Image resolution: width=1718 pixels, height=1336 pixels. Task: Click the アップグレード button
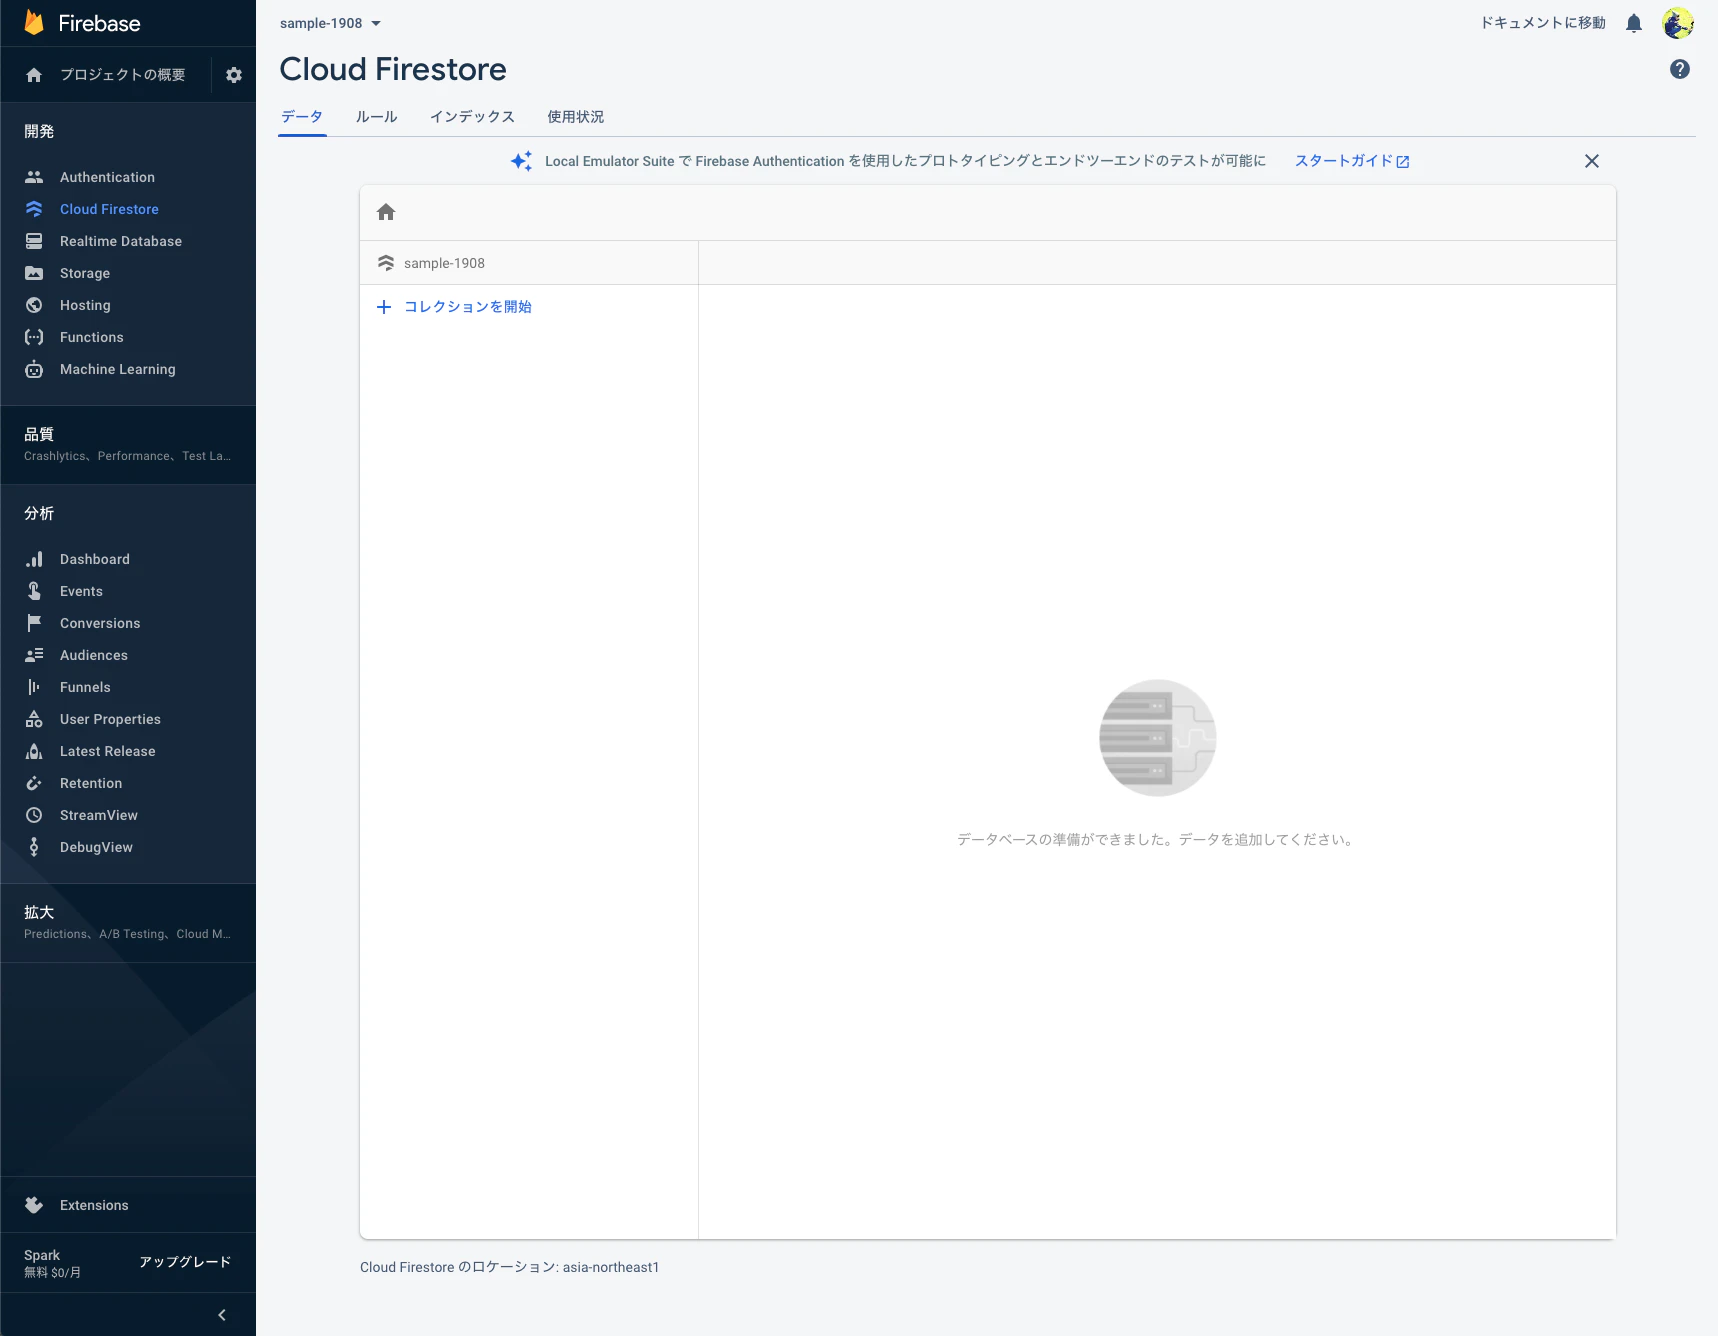(185, 1262)
